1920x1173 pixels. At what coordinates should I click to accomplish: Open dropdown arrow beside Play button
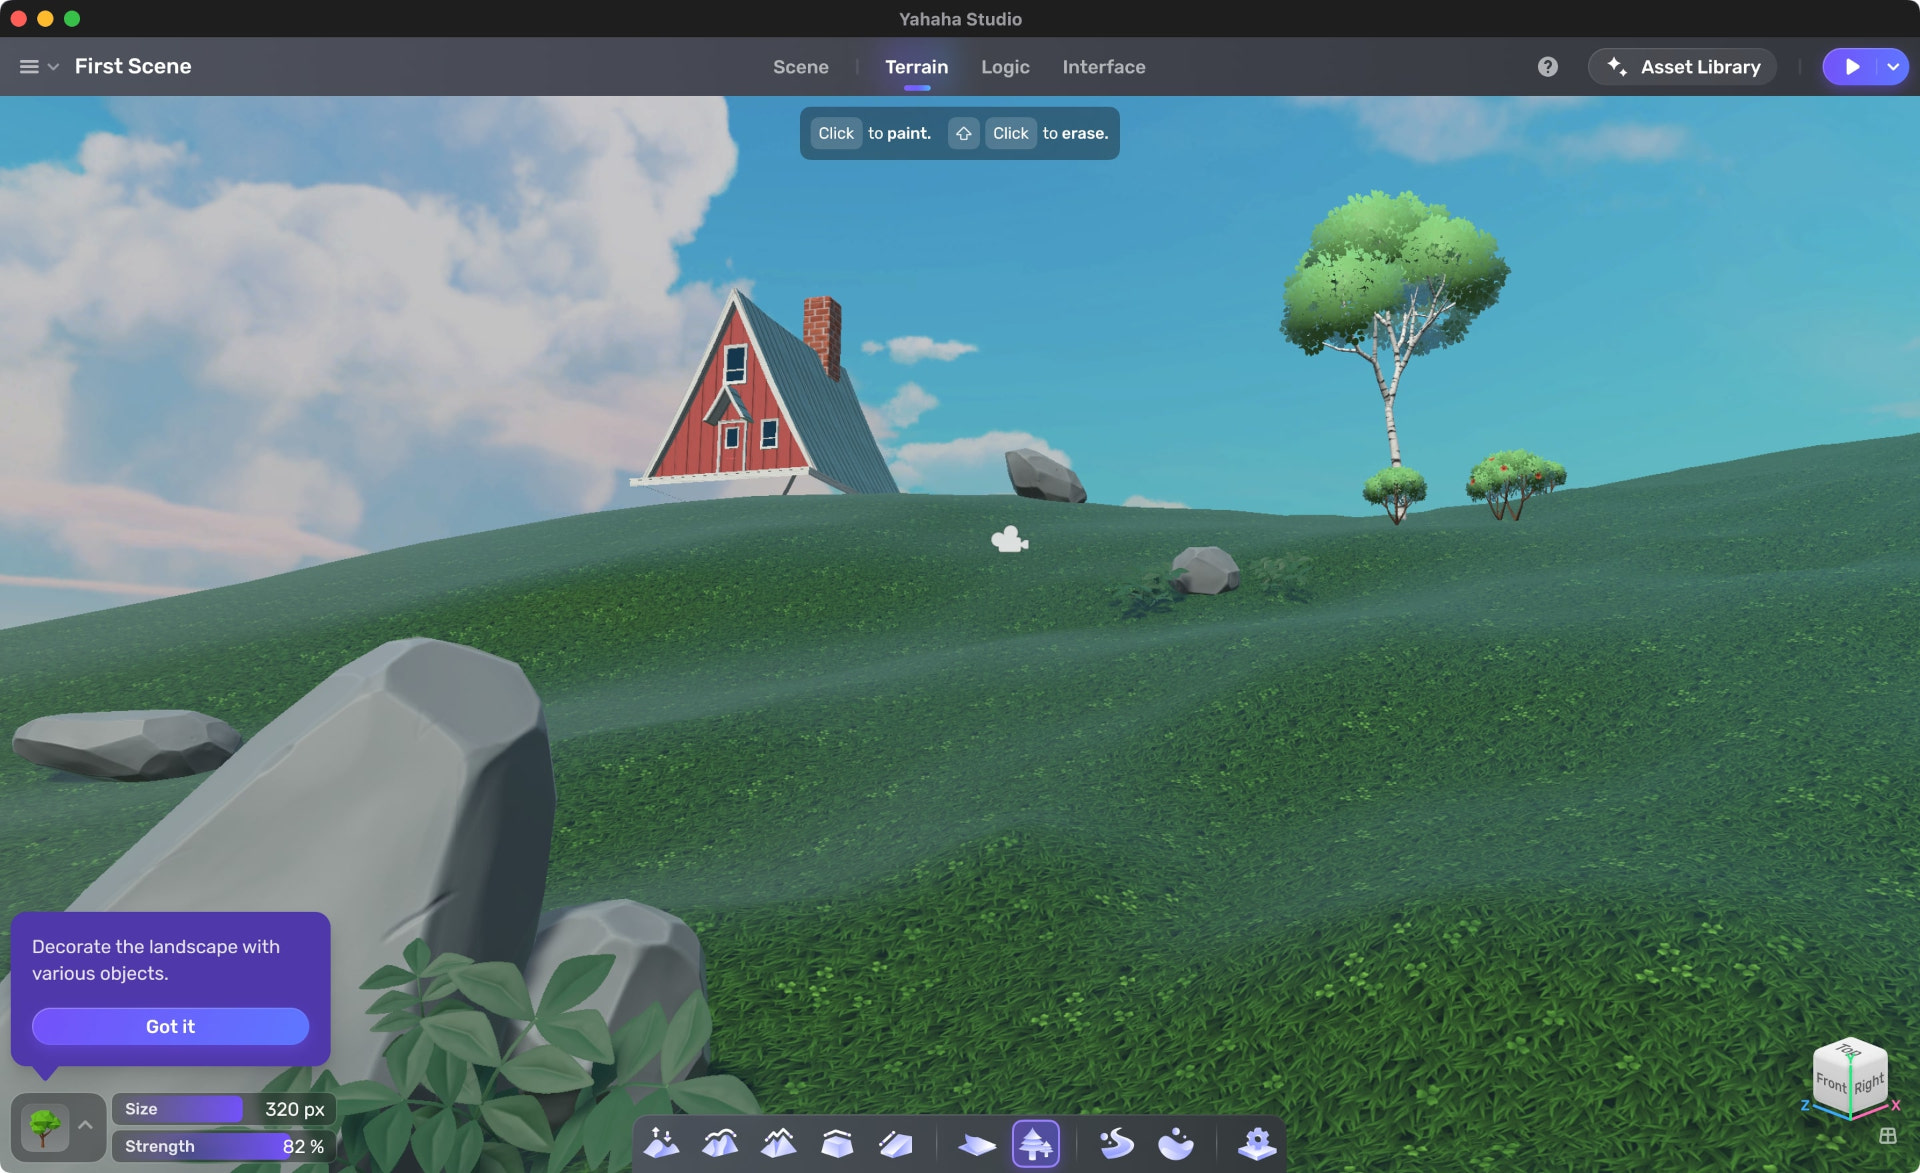[1893, 67]
